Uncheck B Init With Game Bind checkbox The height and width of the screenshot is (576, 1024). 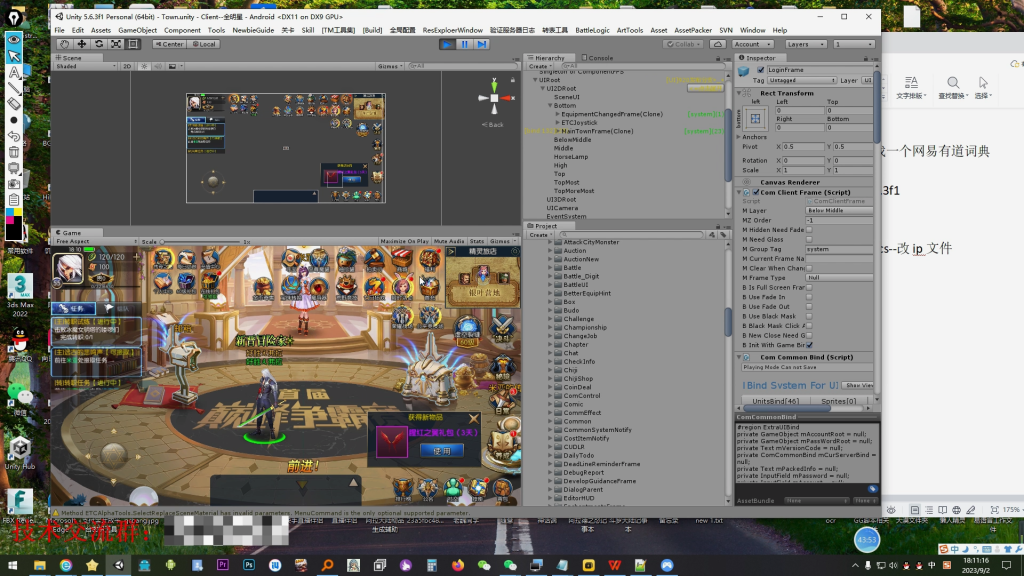[x=809, y=345]
